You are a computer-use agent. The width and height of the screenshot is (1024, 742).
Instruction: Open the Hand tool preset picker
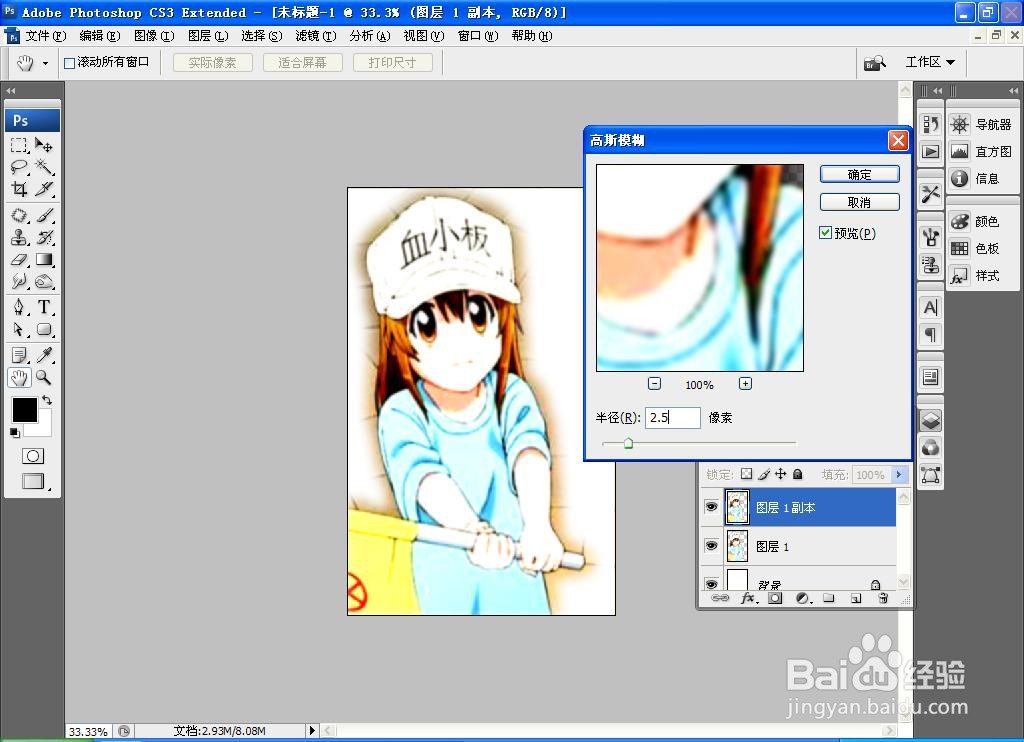tap(45, 63)
